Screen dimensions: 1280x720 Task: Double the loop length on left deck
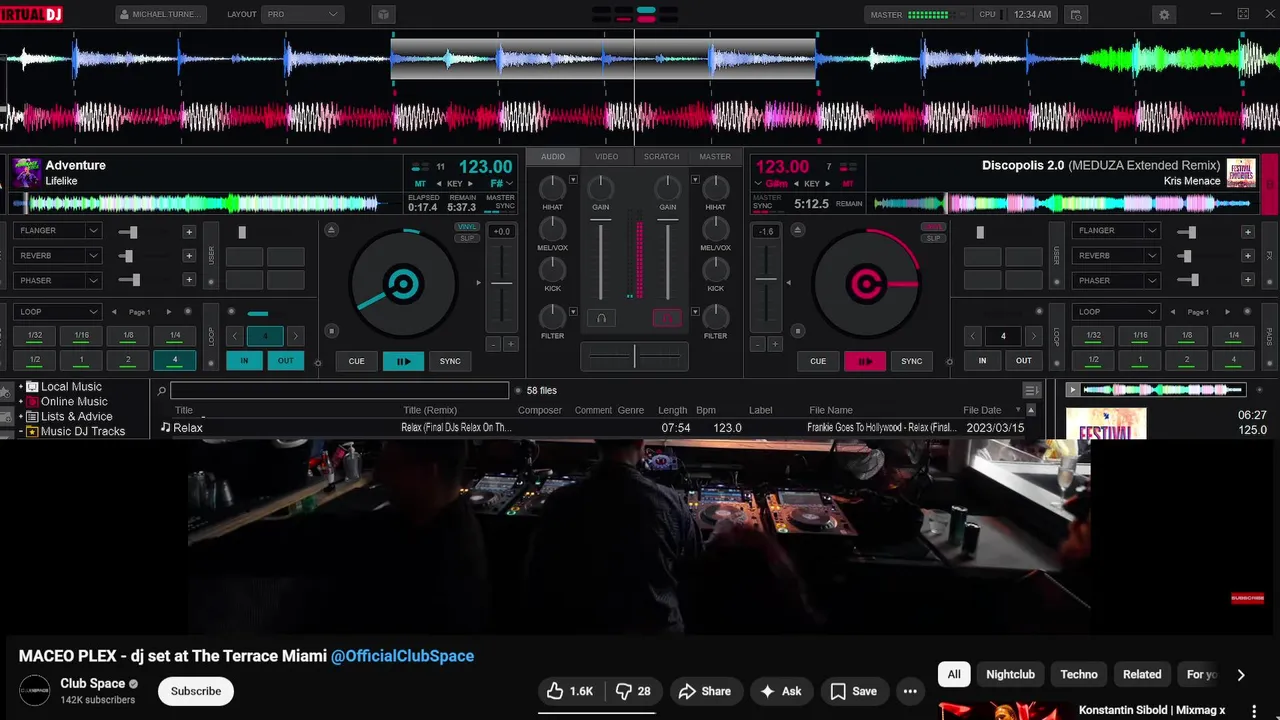pyautogui.click(x=295, y=336)
